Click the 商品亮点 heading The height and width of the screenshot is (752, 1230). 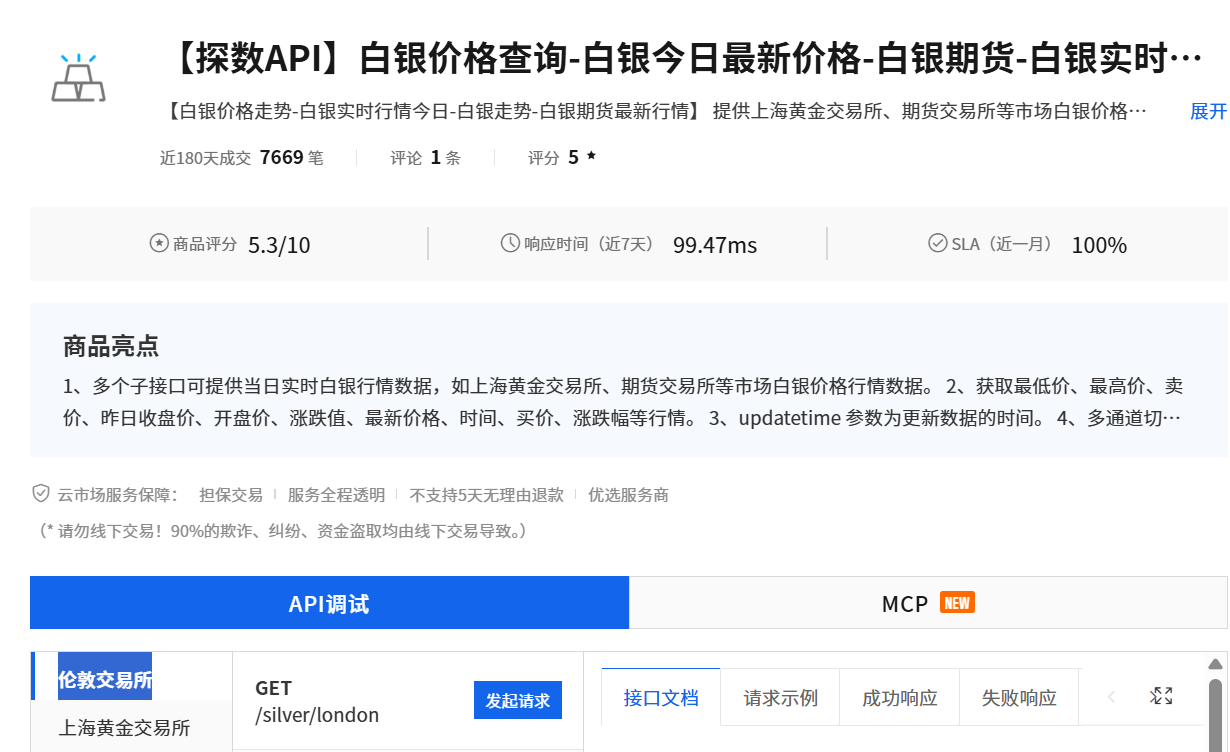click(x=111, y=346)
